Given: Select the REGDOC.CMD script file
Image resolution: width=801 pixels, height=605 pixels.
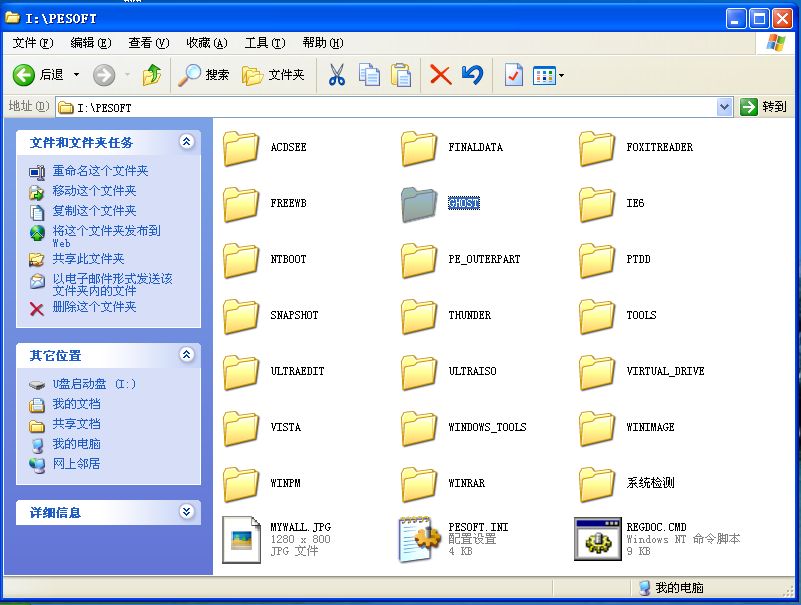Looking at the screenshot, I should pos(597,539).
